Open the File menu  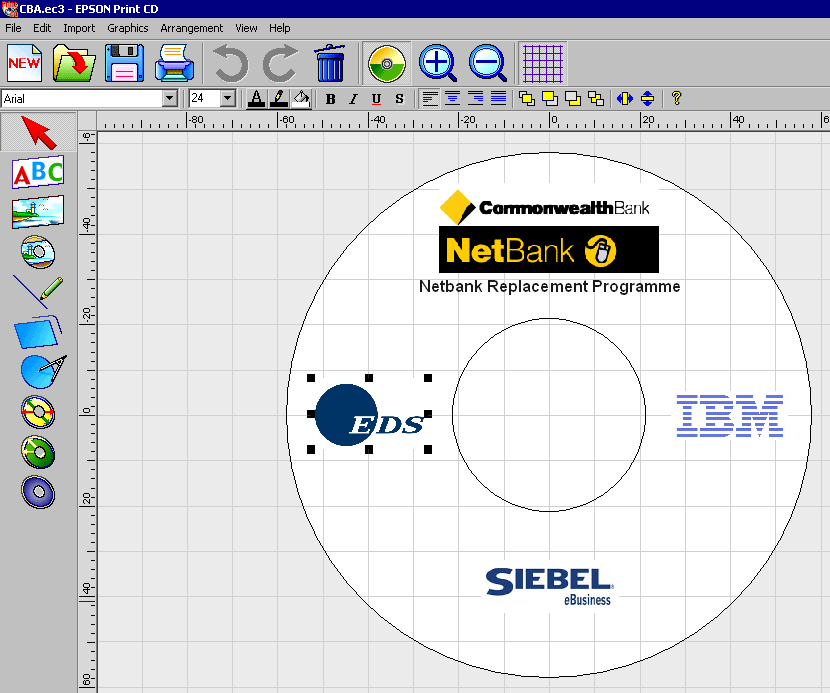pyautogui.click(x=13, y=28)
